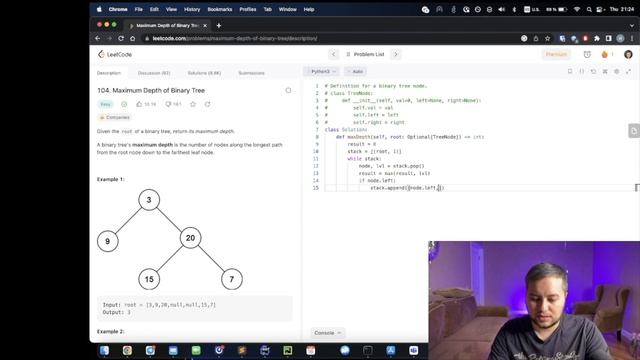Viewport: 640px width, 360px height.
Task: Expand the Console panel
Action: coord(327,333)
